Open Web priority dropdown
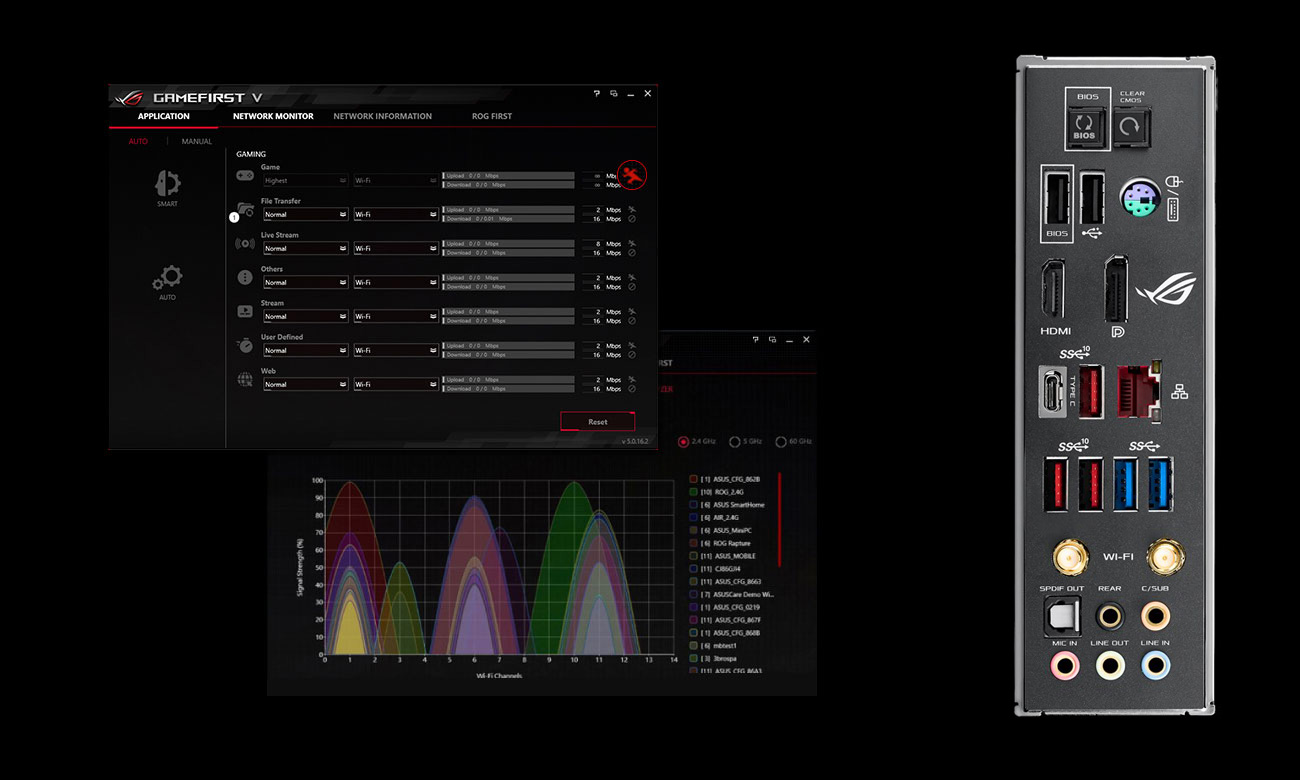Screen dimensions: 1300x780 coord(305,384)
